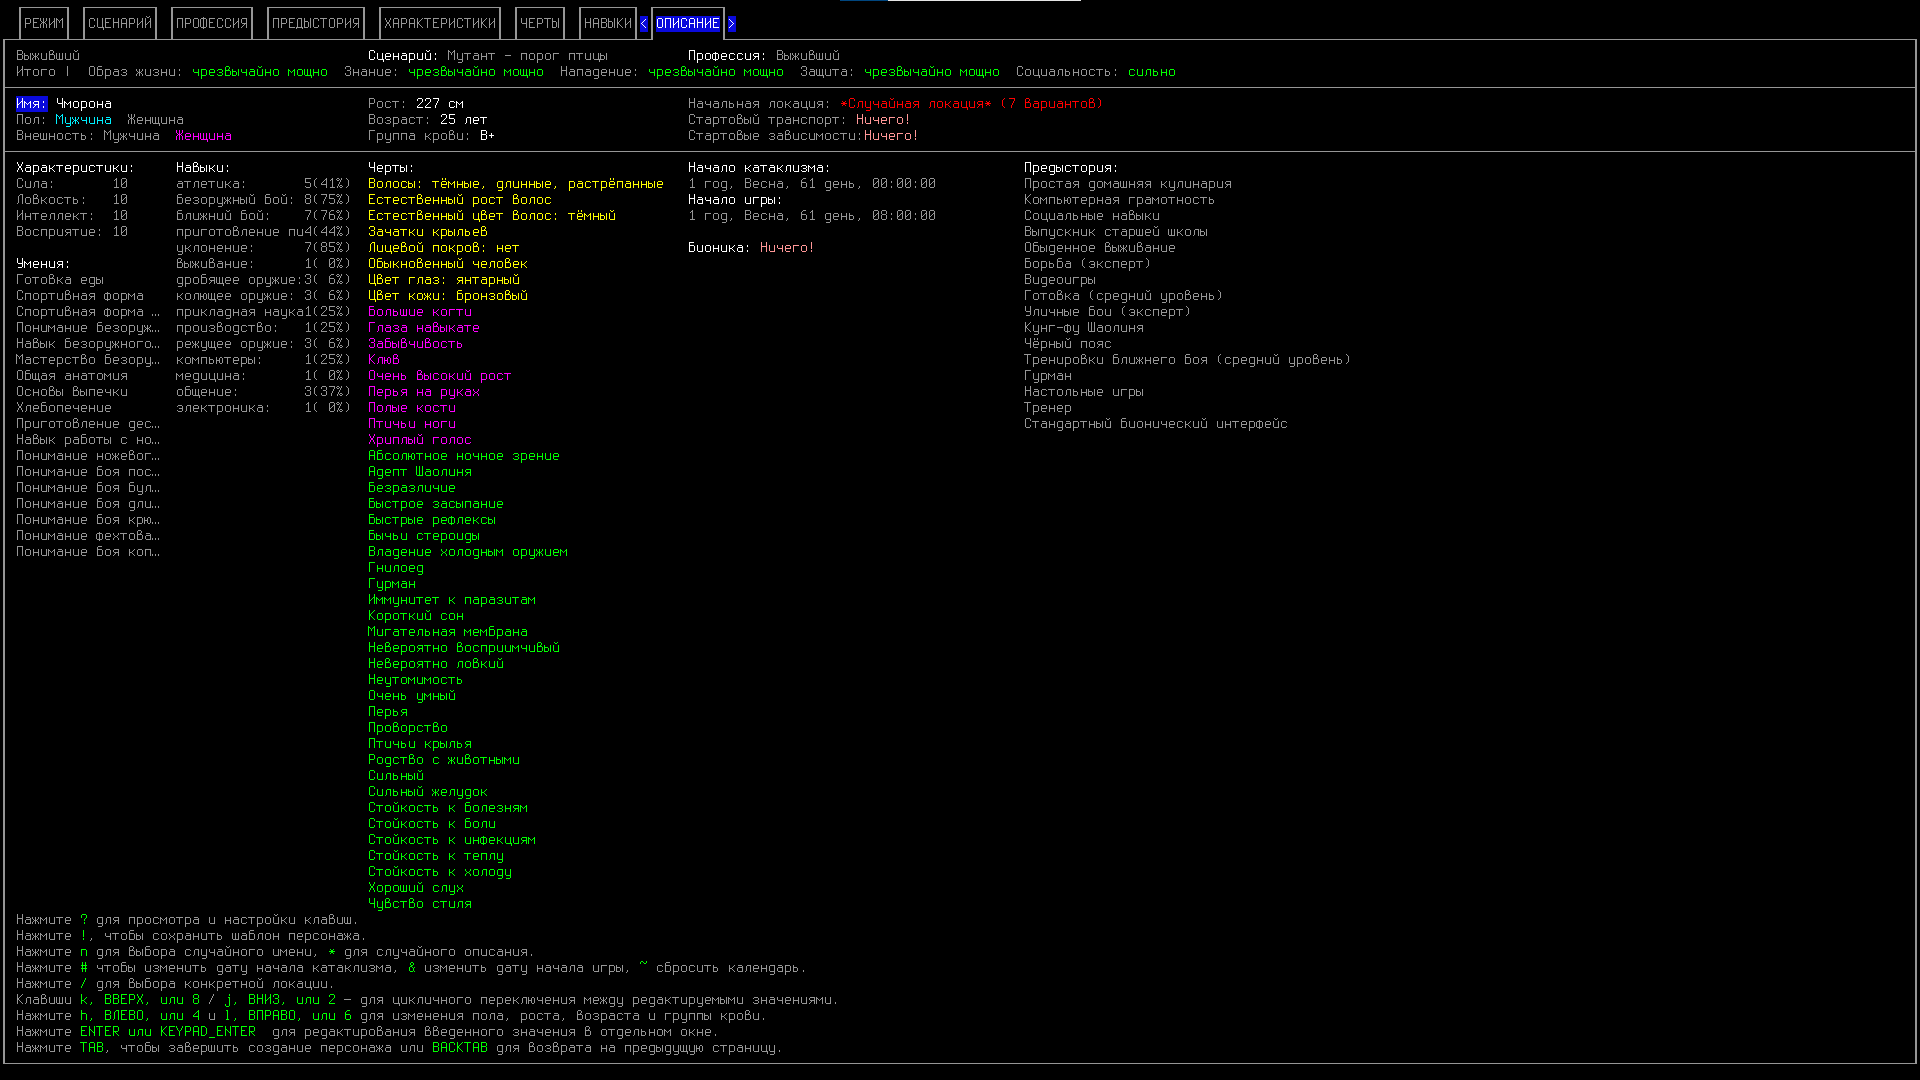Change blood group value B+
Image resolution: width=1920 pixels, height=1080 pixels.
tap(487, 136)
